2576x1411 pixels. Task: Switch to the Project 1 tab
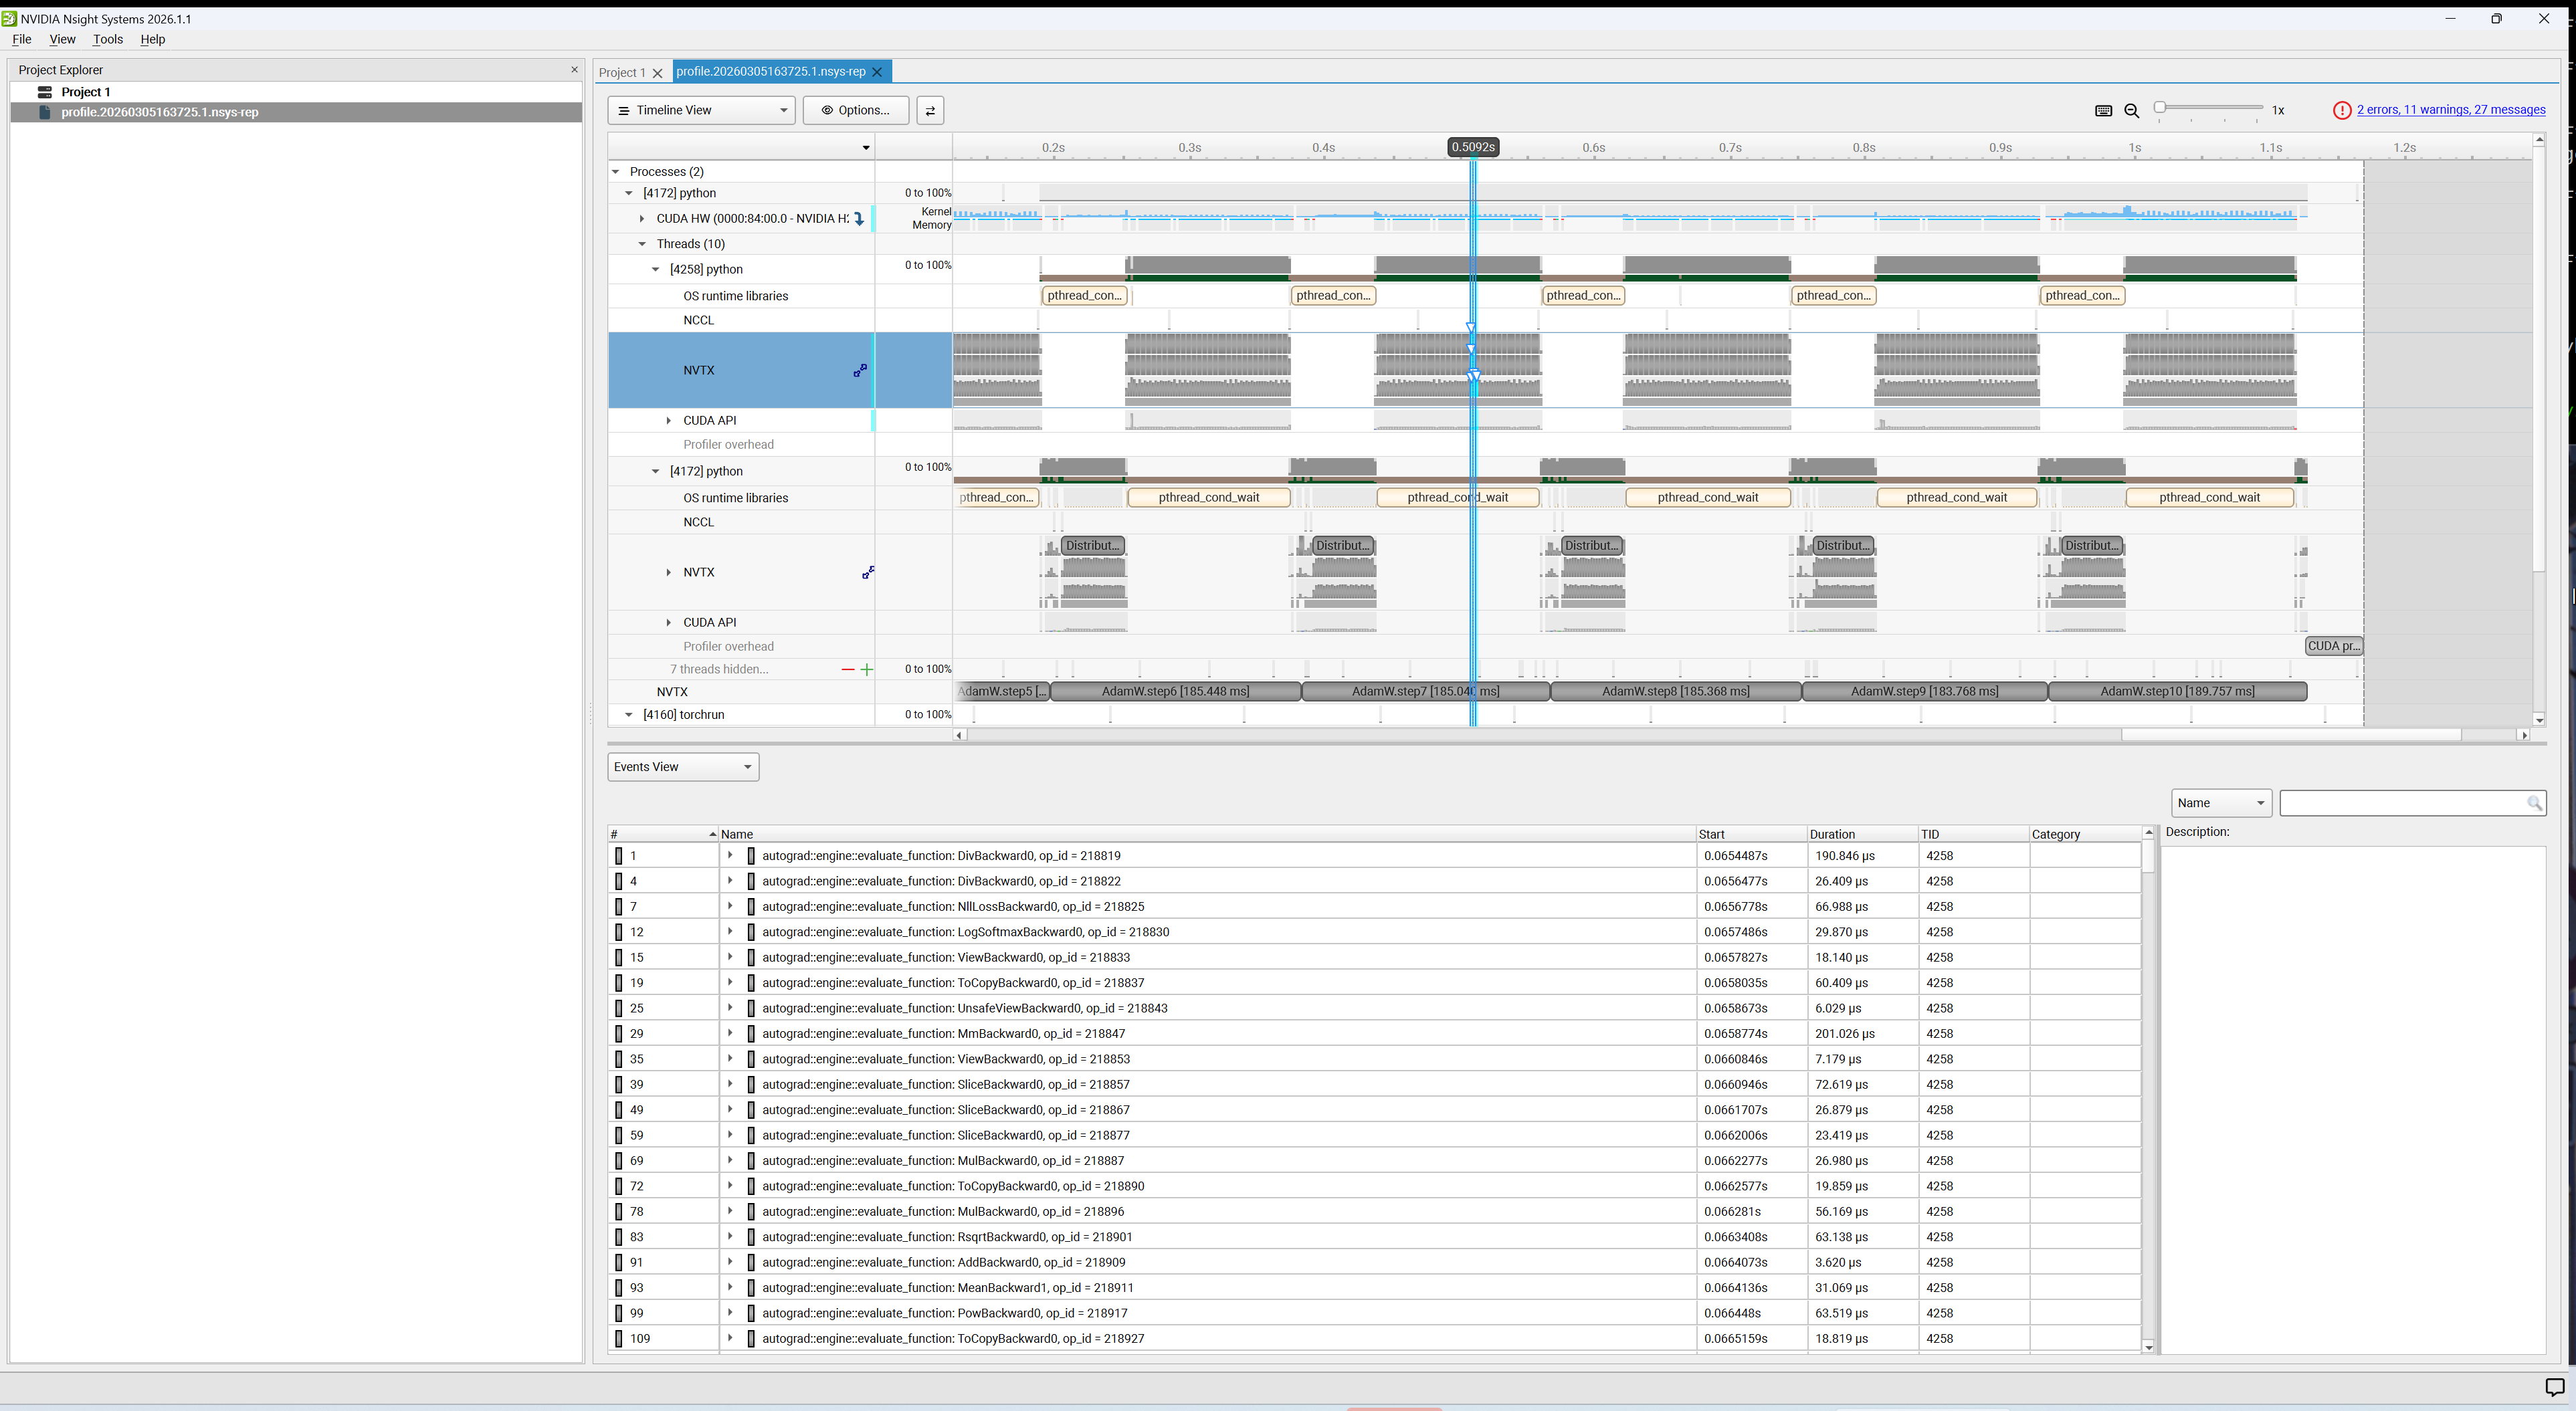pos(622,72)
